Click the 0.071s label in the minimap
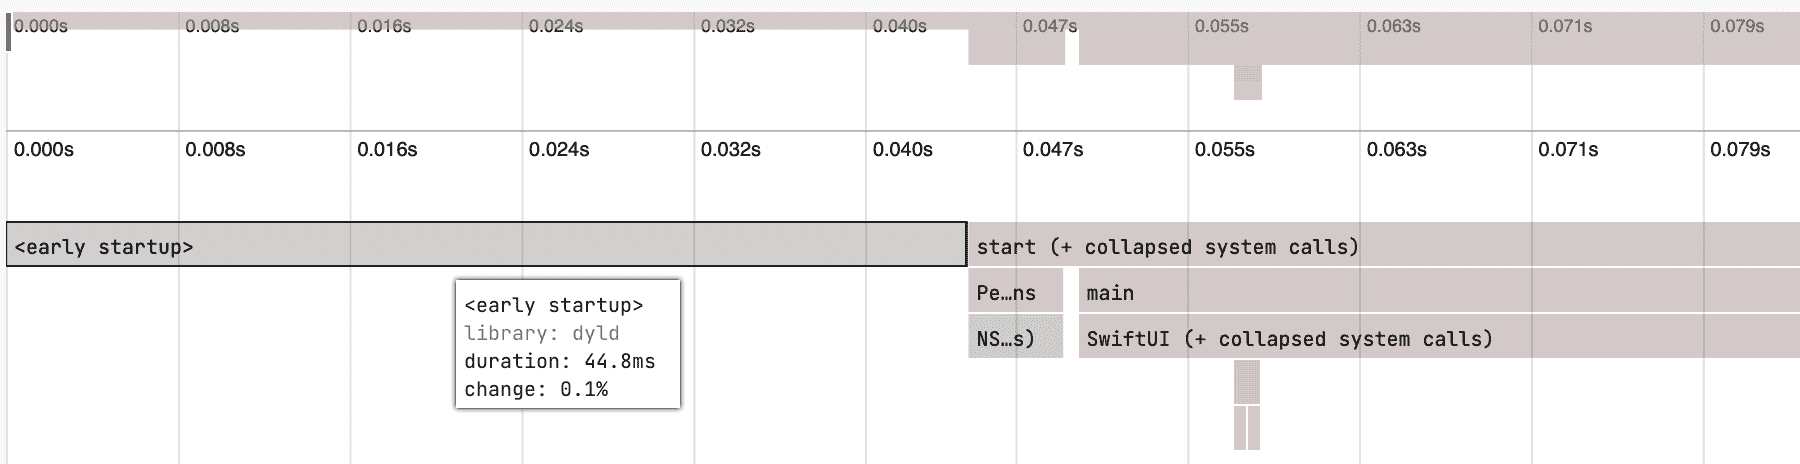The height and width of the screenshot is (464, 1800). [x=1565, y=26]
